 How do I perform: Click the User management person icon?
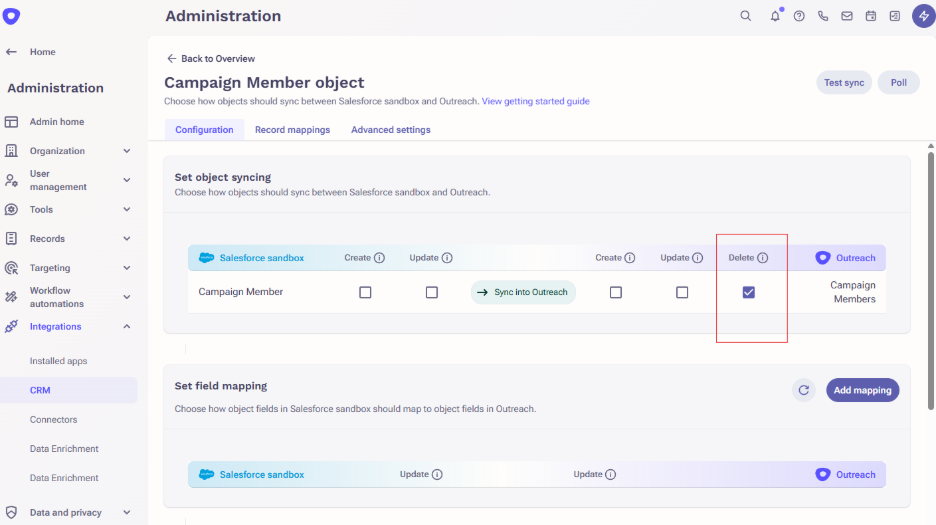11,180
